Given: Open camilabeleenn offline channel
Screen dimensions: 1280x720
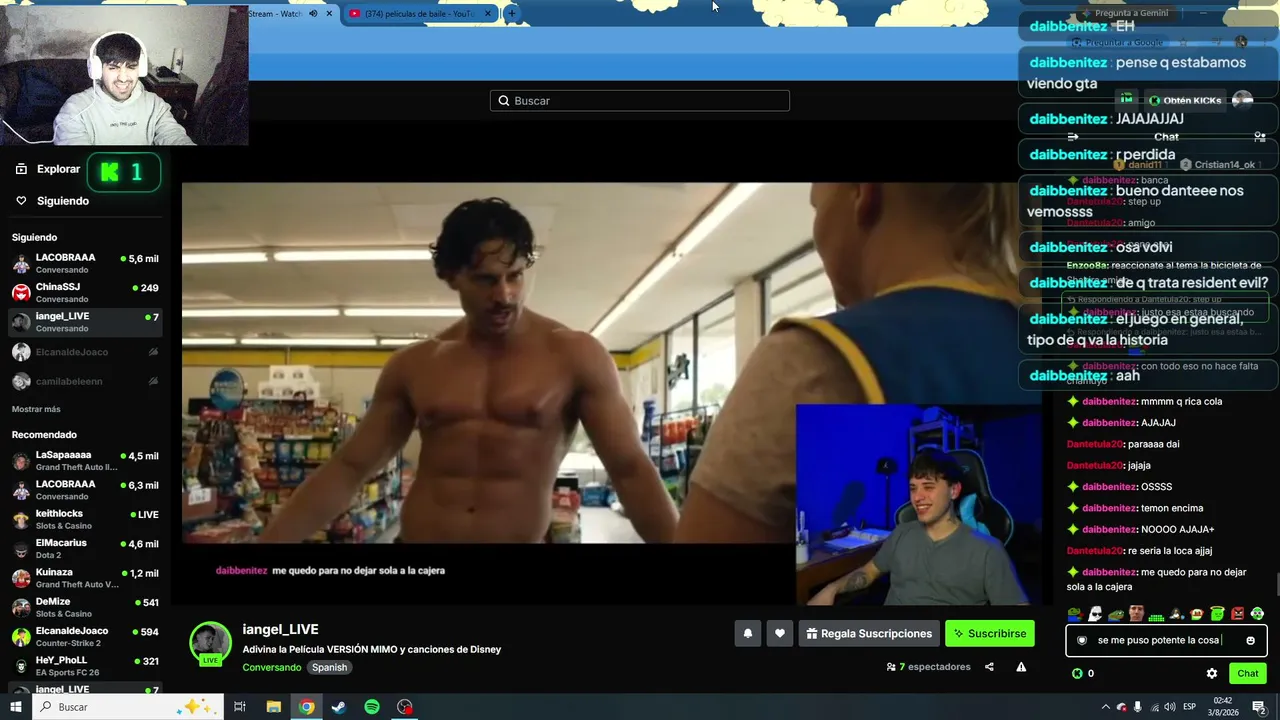Looking at the screenshot, I should tap(85, 381).
